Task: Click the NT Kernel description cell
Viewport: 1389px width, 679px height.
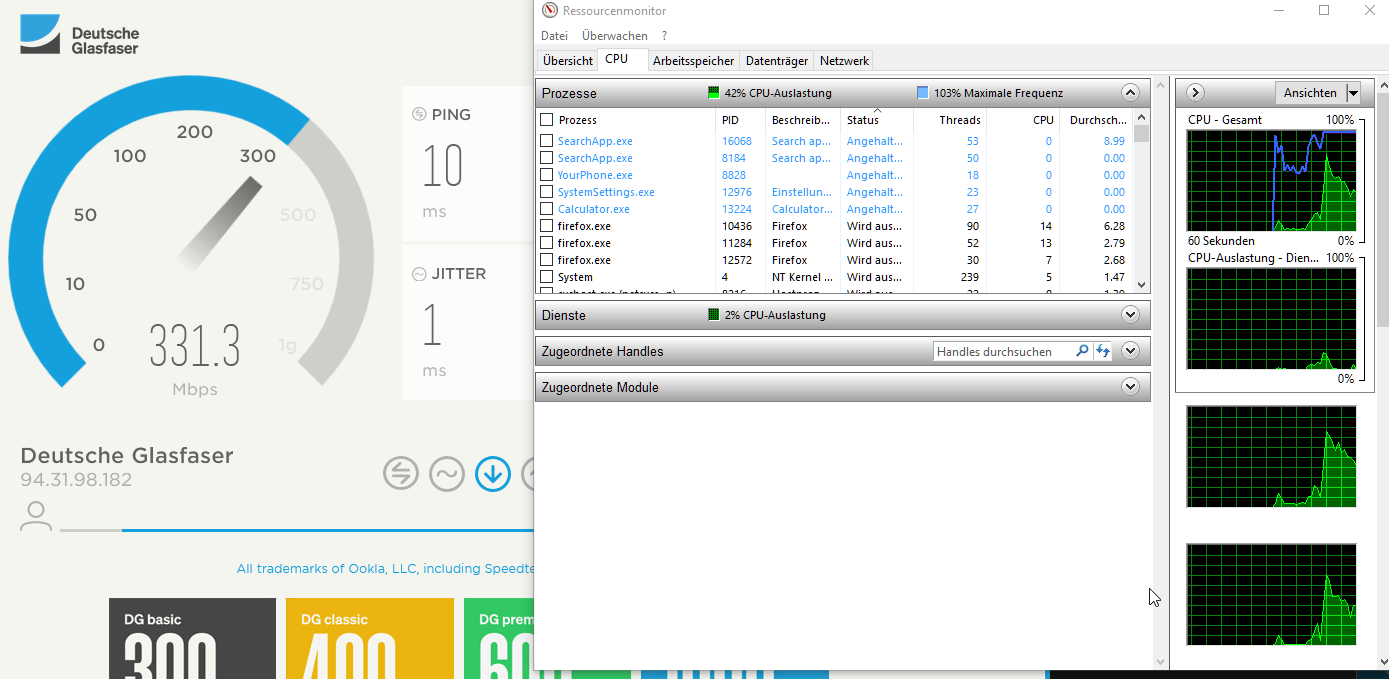Action: coord(802,277)
